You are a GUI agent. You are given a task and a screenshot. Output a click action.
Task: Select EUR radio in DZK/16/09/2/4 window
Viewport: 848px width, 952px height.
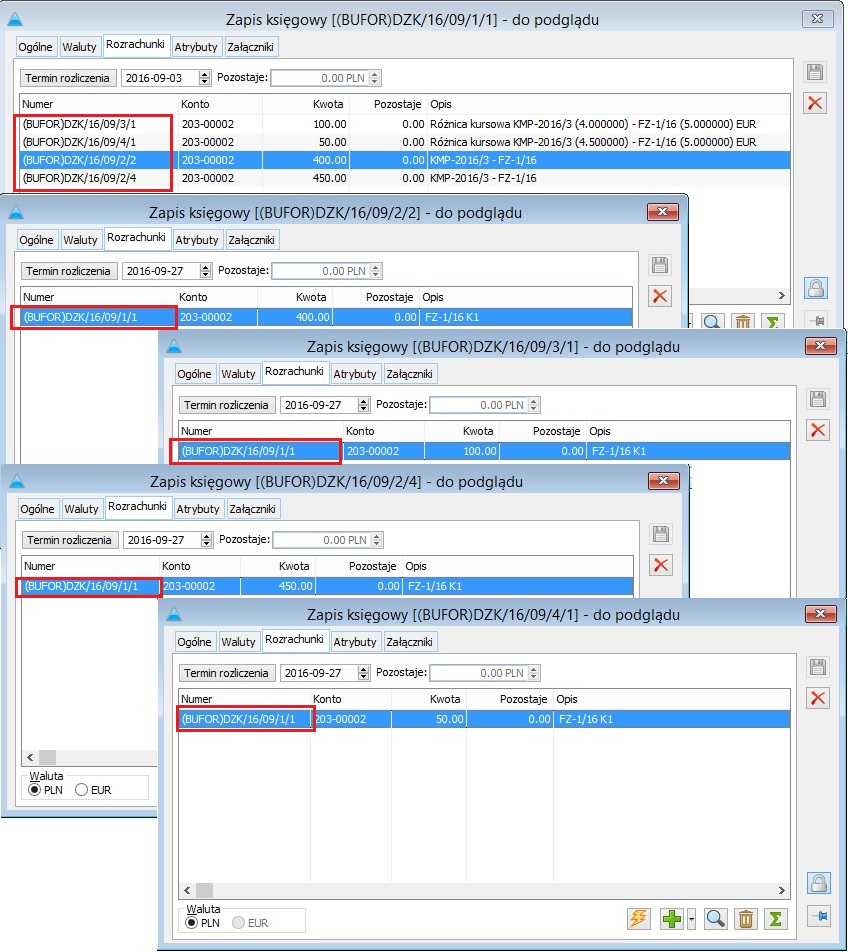click(x=81, y=790)
